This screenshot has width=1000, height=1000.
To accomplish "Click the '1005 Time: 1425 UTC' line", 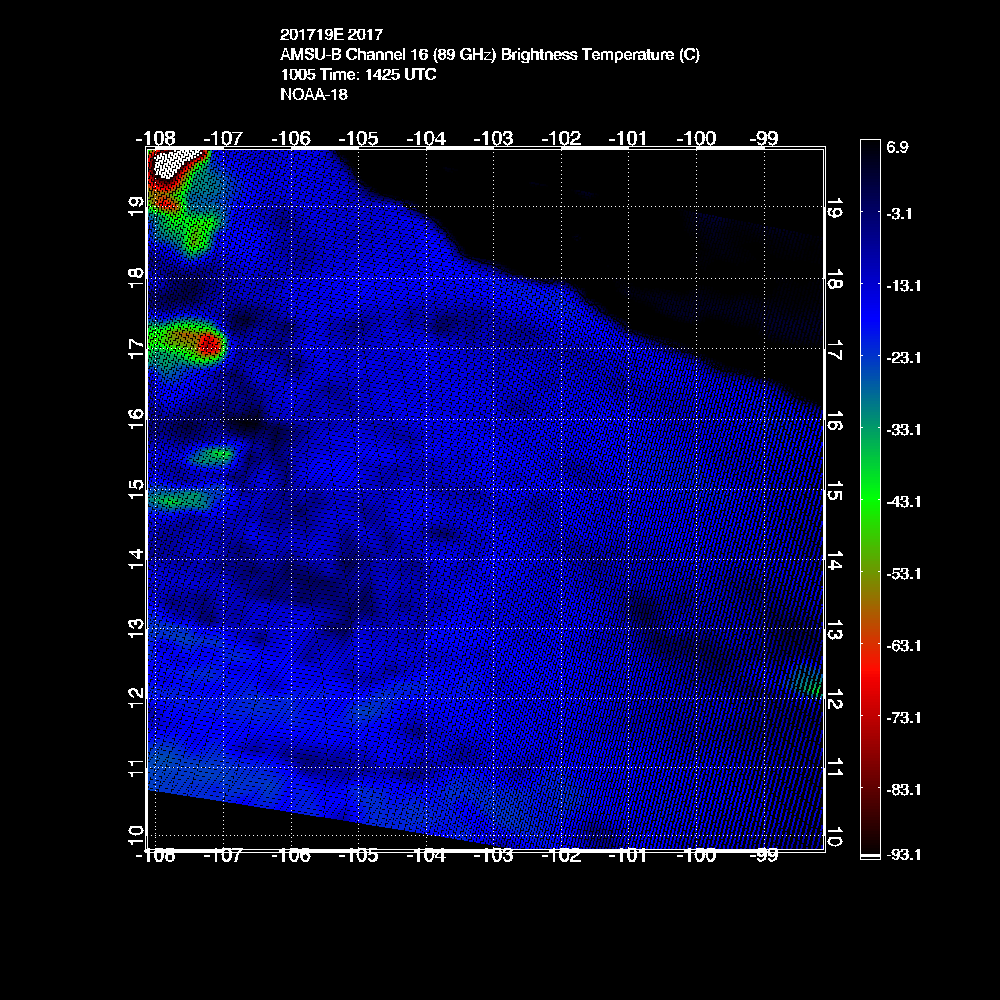I will click(x=358, y=75).
